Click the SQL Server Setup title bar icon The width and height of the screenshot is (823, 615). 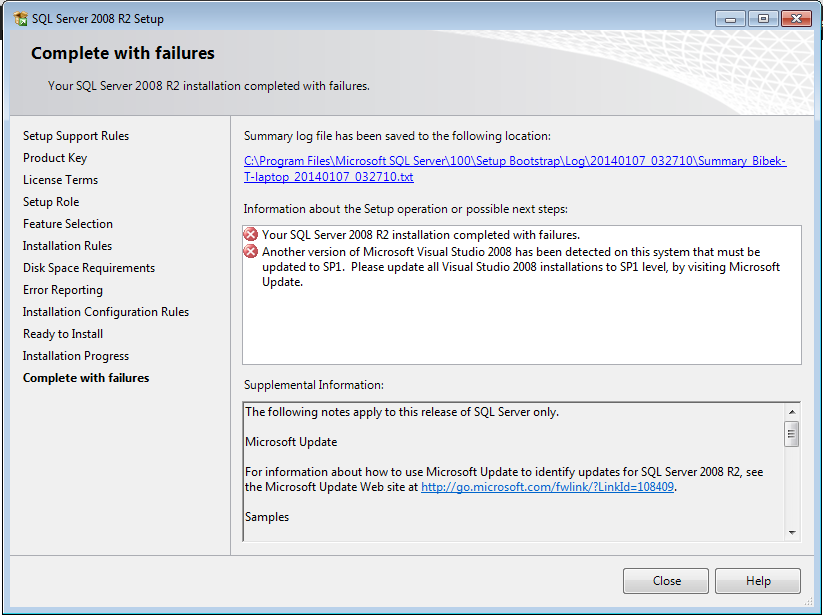(x=20, y=19)
